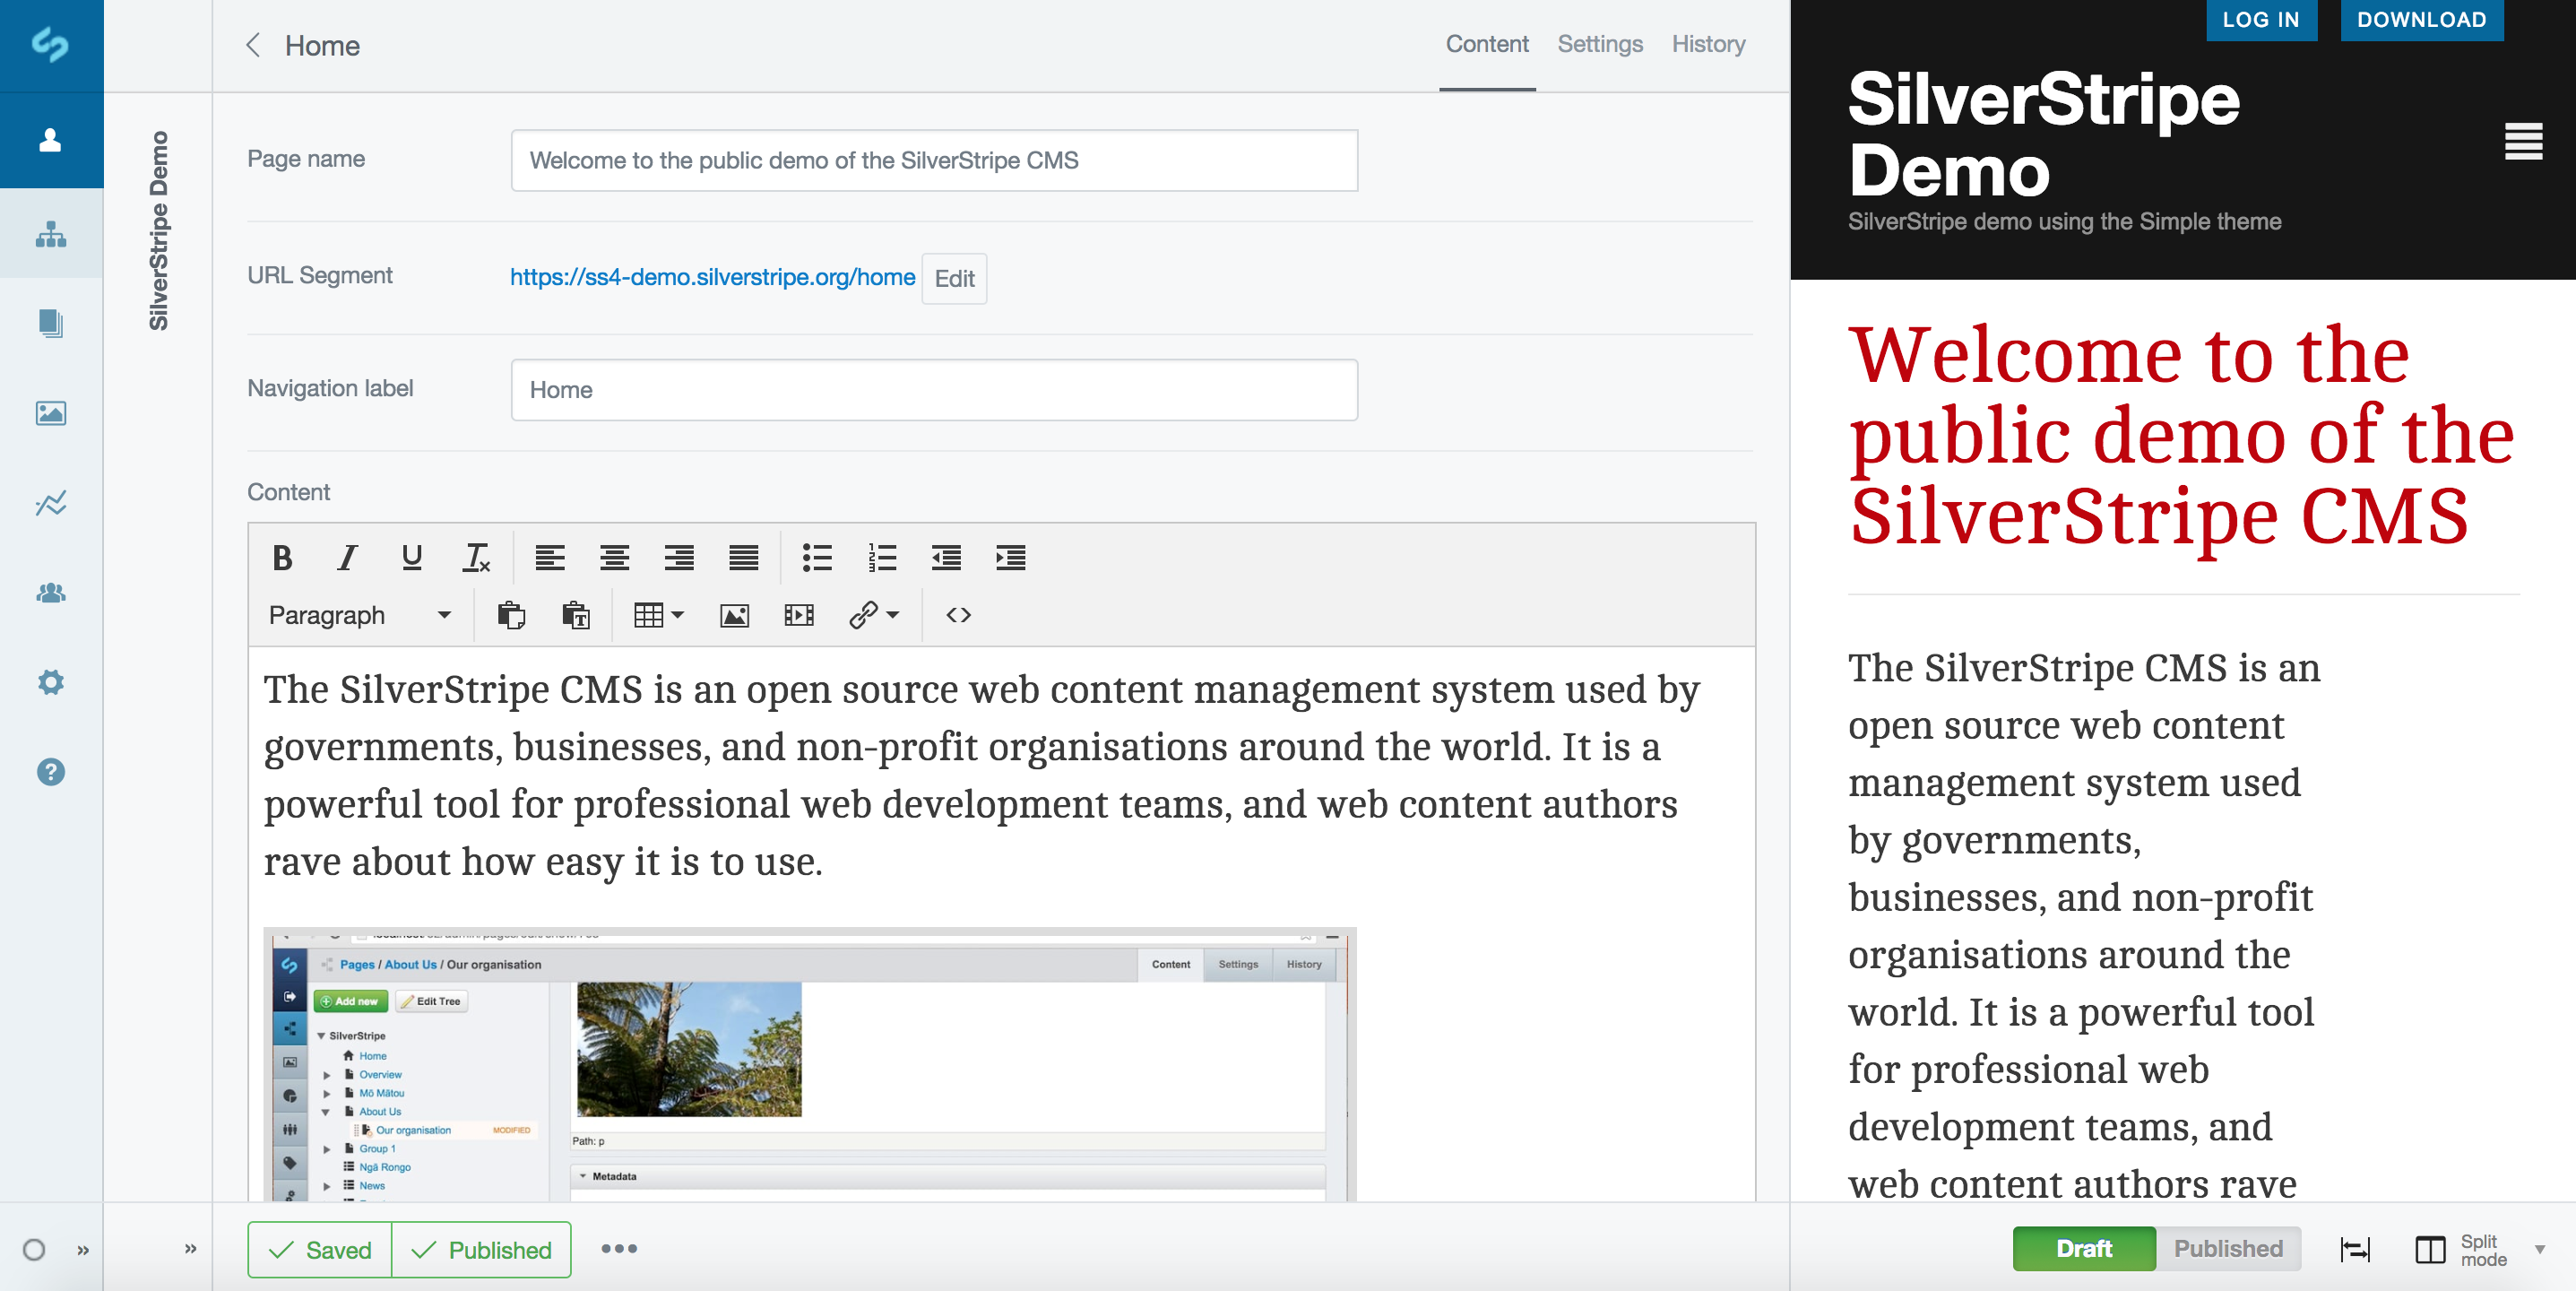Switch preview to Published state
This screenshot has height=1291, width=2576.
(x=2227, y=1248)
